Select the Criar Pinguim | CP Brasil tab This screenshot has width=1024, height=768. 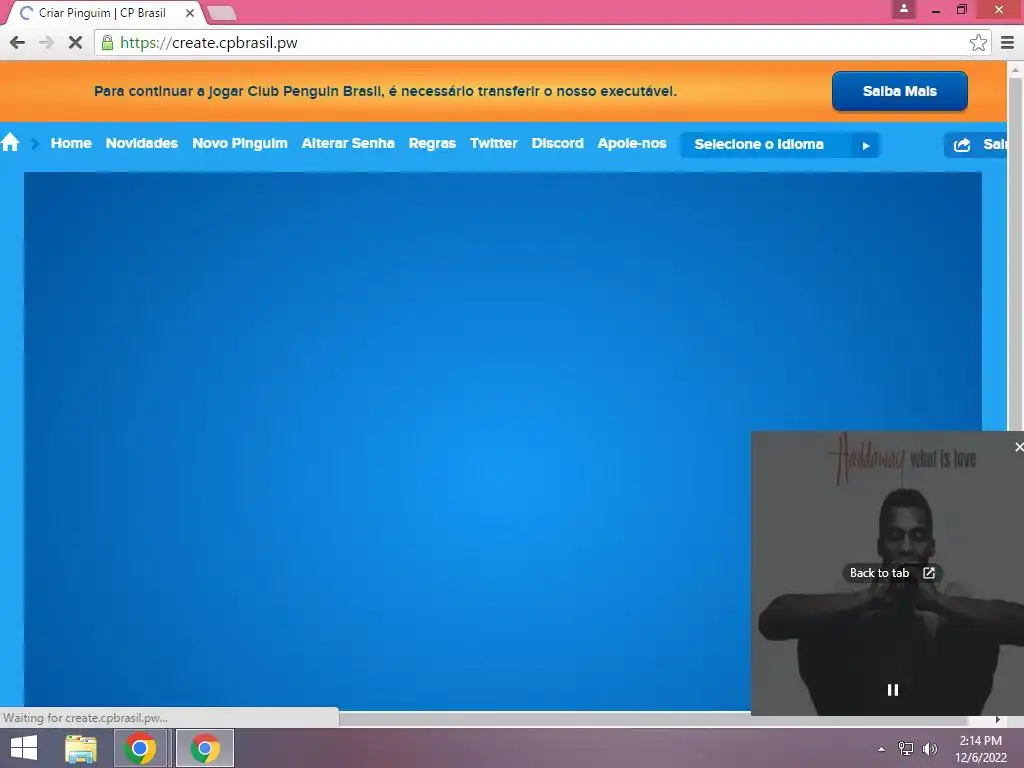(102, 12)
